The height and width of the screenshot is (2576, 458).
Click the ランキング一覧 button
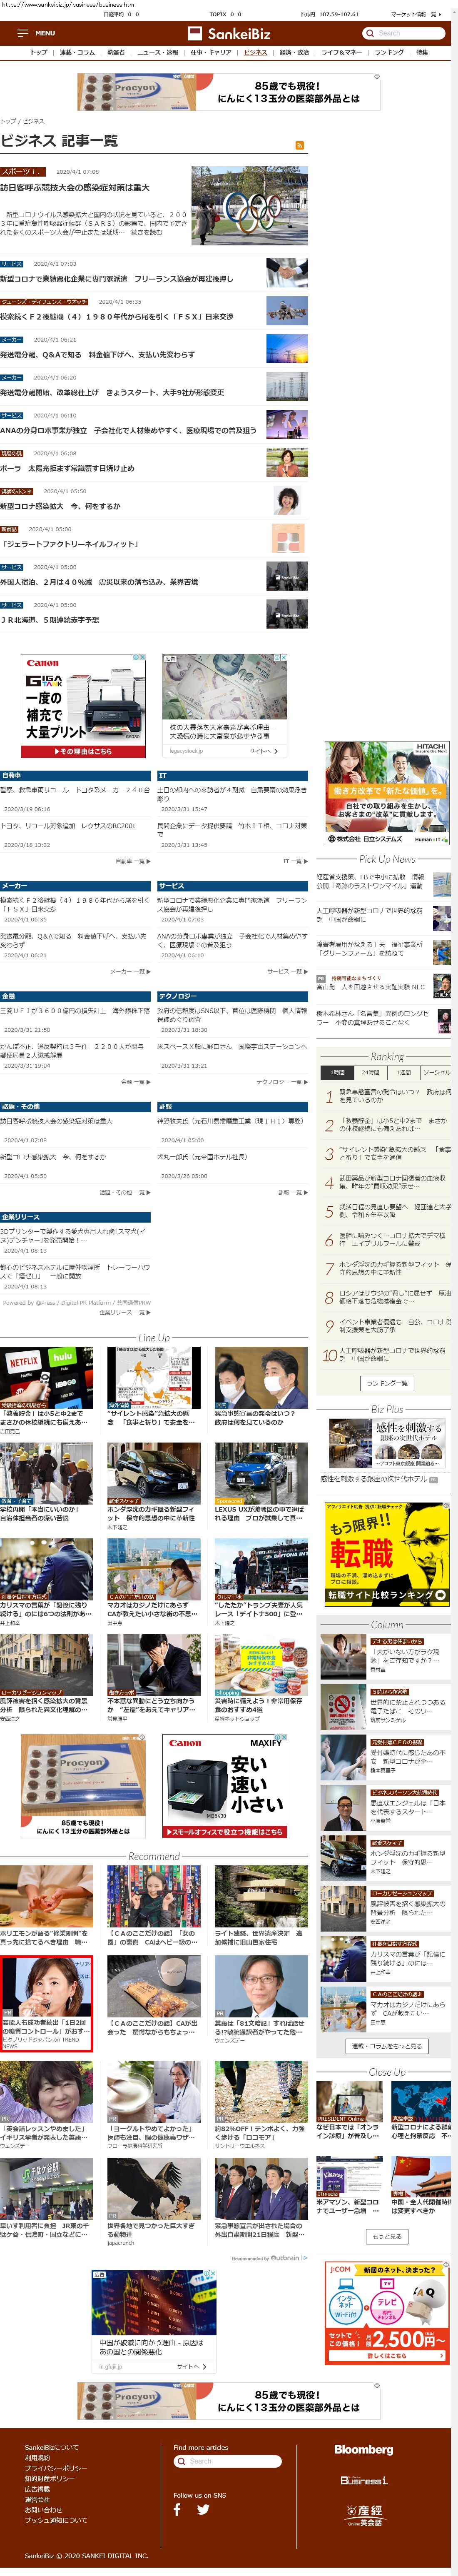(x=387, y=1383)
